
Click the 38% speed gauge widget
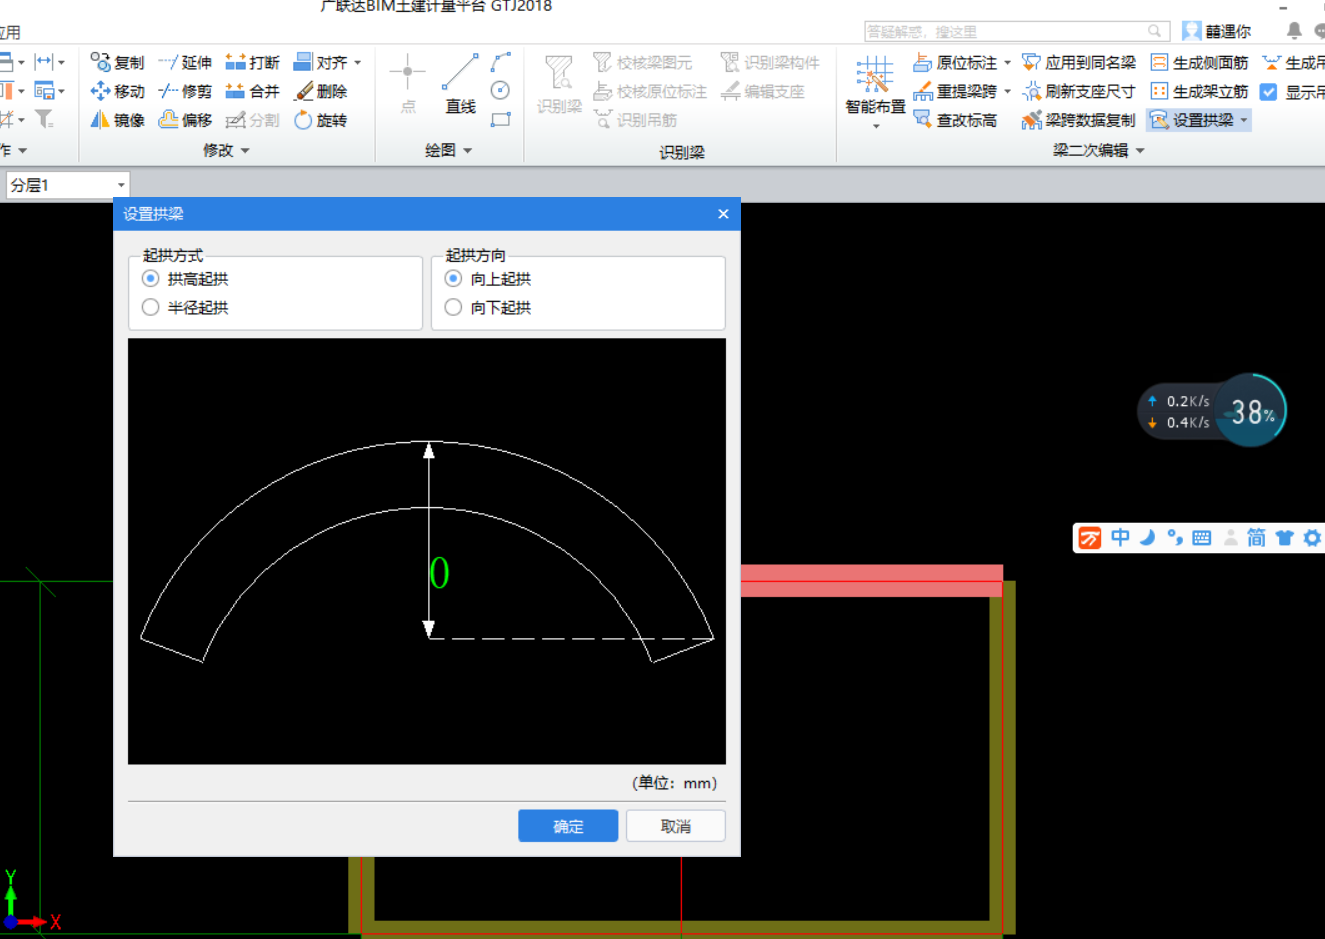[x=1250, y=411]
